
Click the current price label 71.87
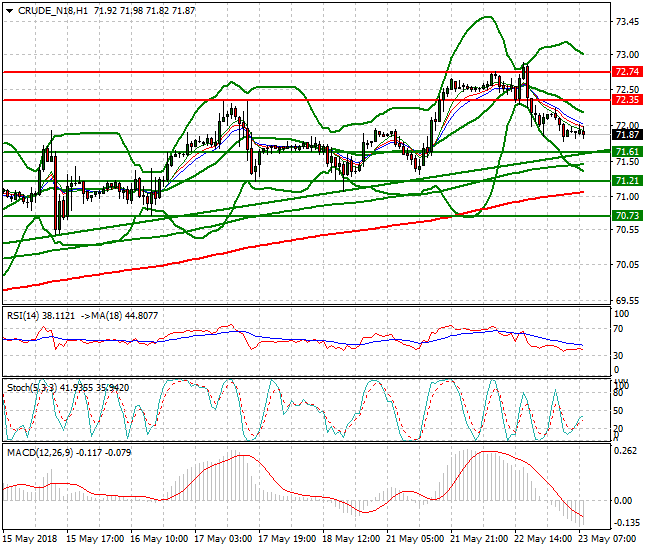(x=627, y=135)
